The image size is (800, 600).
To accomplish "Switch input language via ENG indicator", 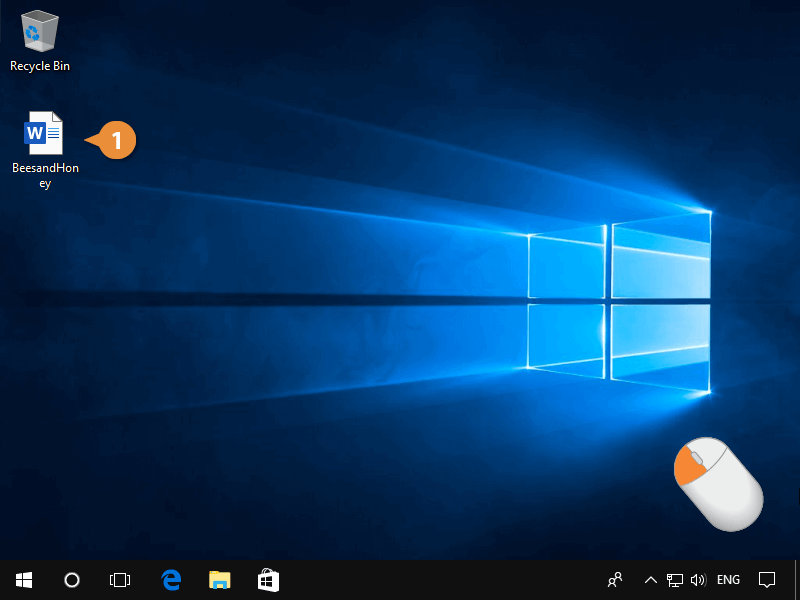I will (x=729, y=580).
